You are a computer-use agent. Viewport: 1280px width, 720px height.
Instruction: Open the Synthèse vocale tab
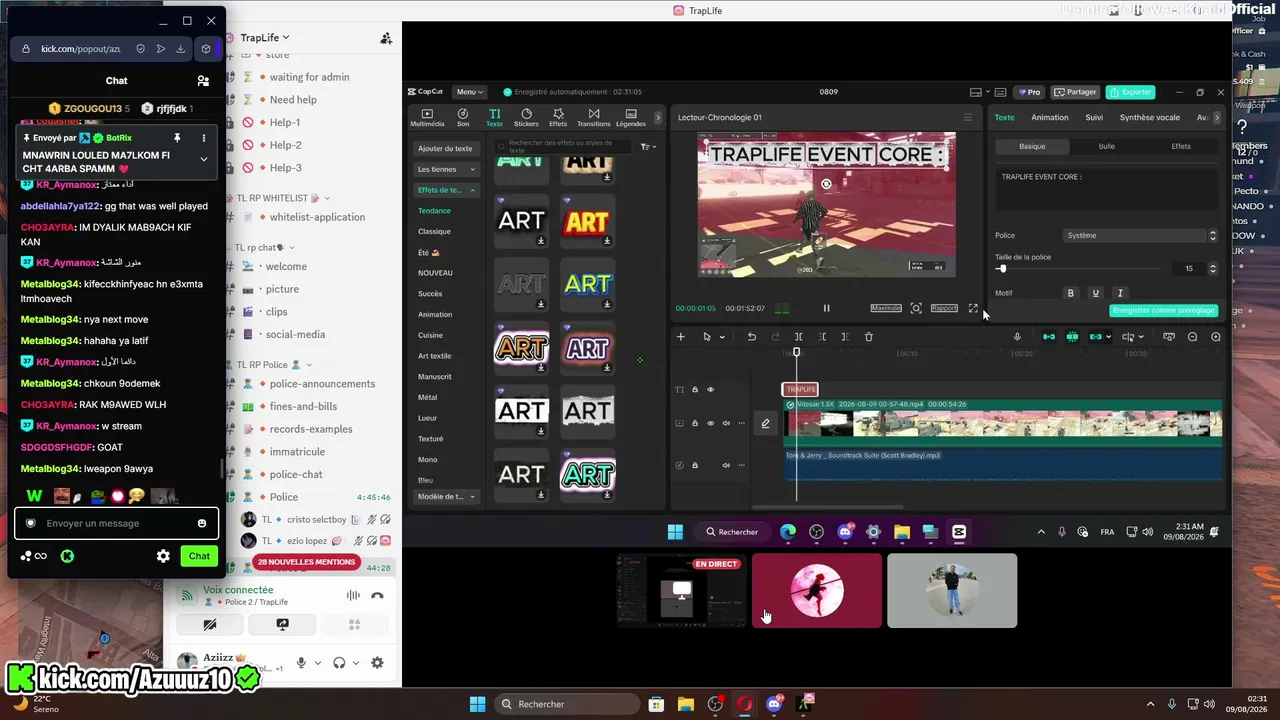coord(1150,117)
